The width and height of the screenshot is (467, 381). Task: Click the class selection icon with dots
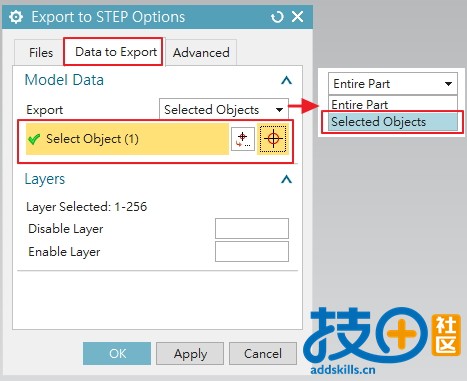[243, 139]
